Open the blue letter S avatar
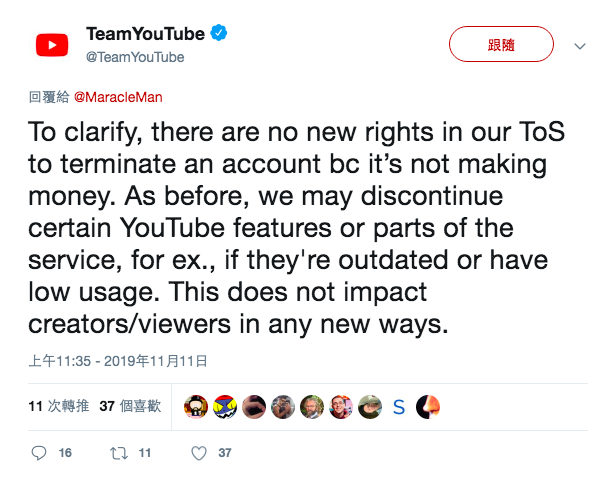This screenshot has width=609, height=479. 399,407
